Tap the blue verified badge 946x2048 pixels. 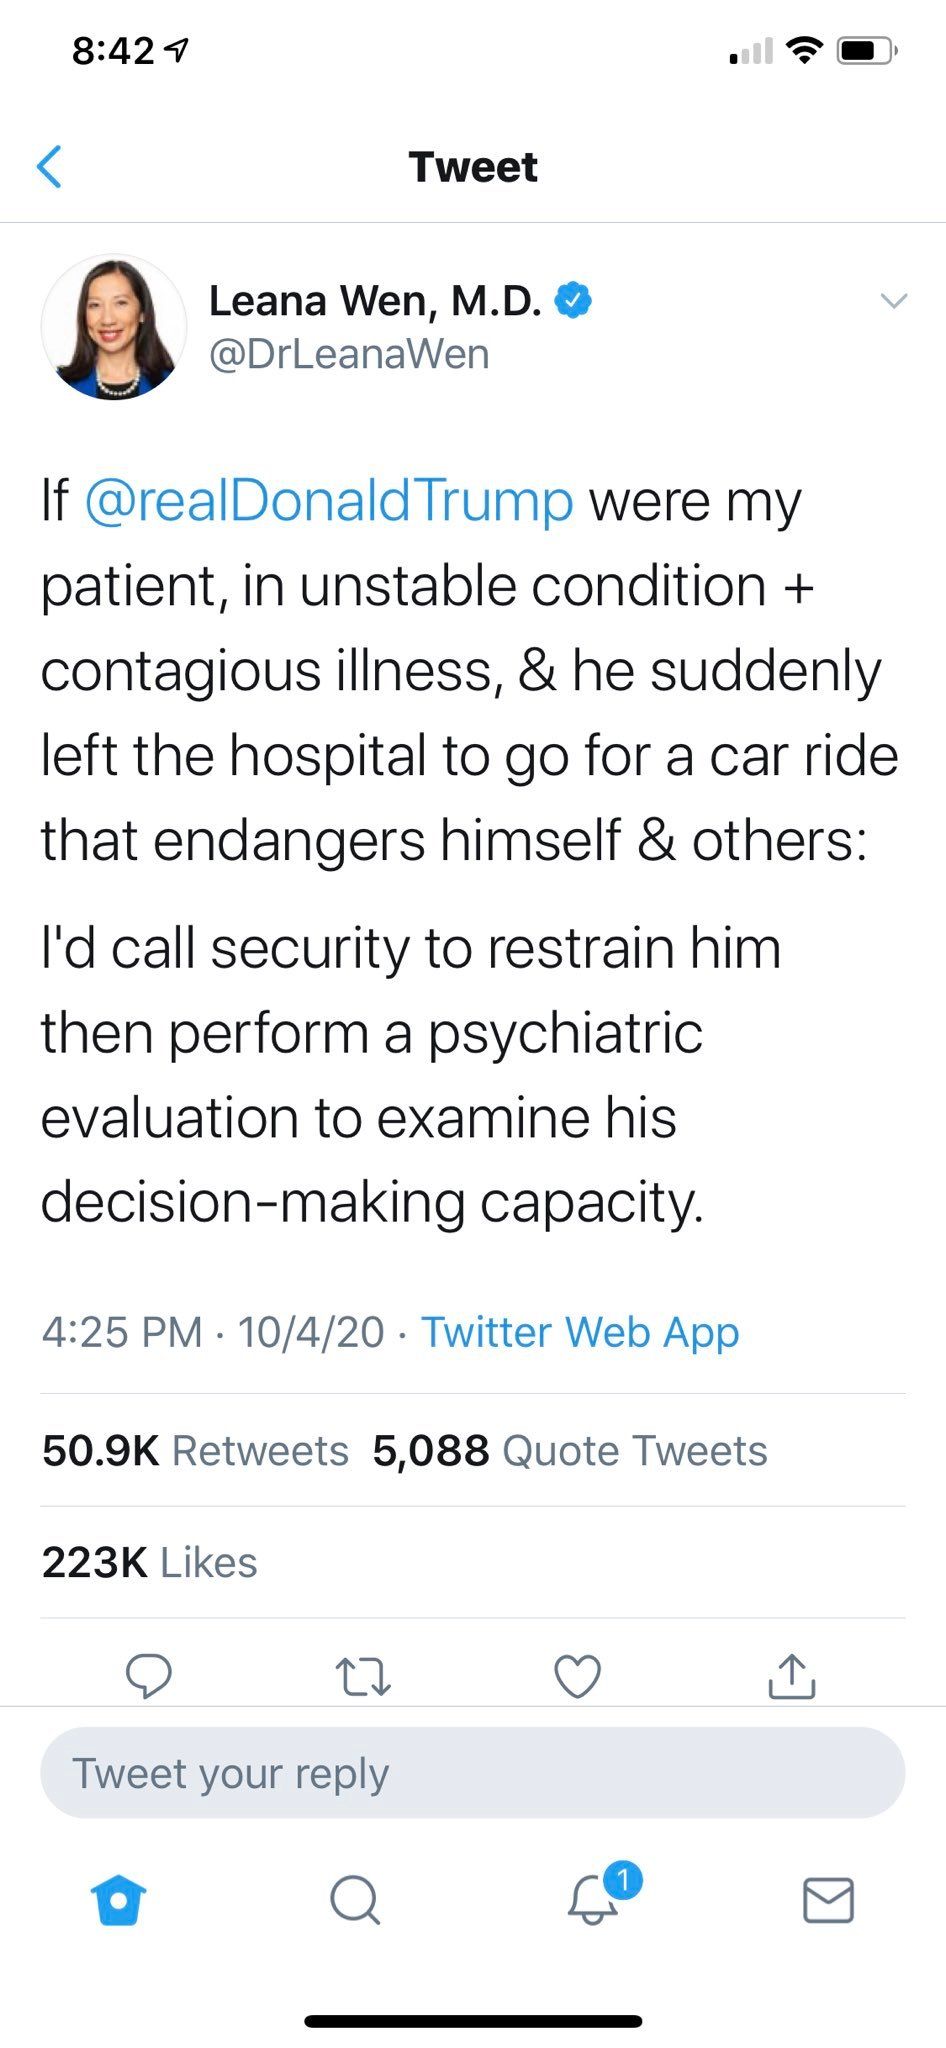[x=573, y=300]
